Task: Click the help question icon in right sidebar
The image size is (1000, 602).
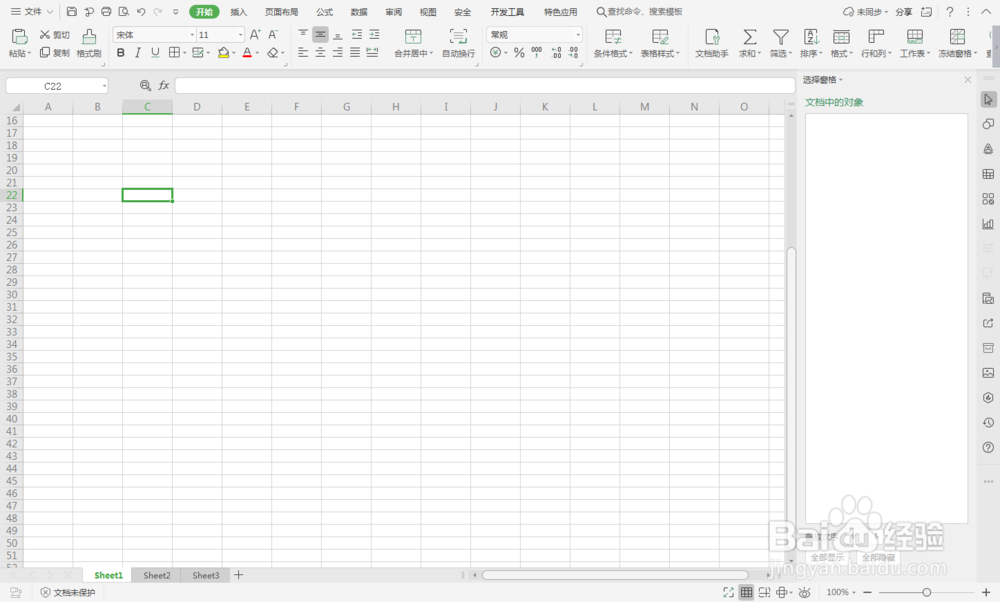Action: pos(988,448)
